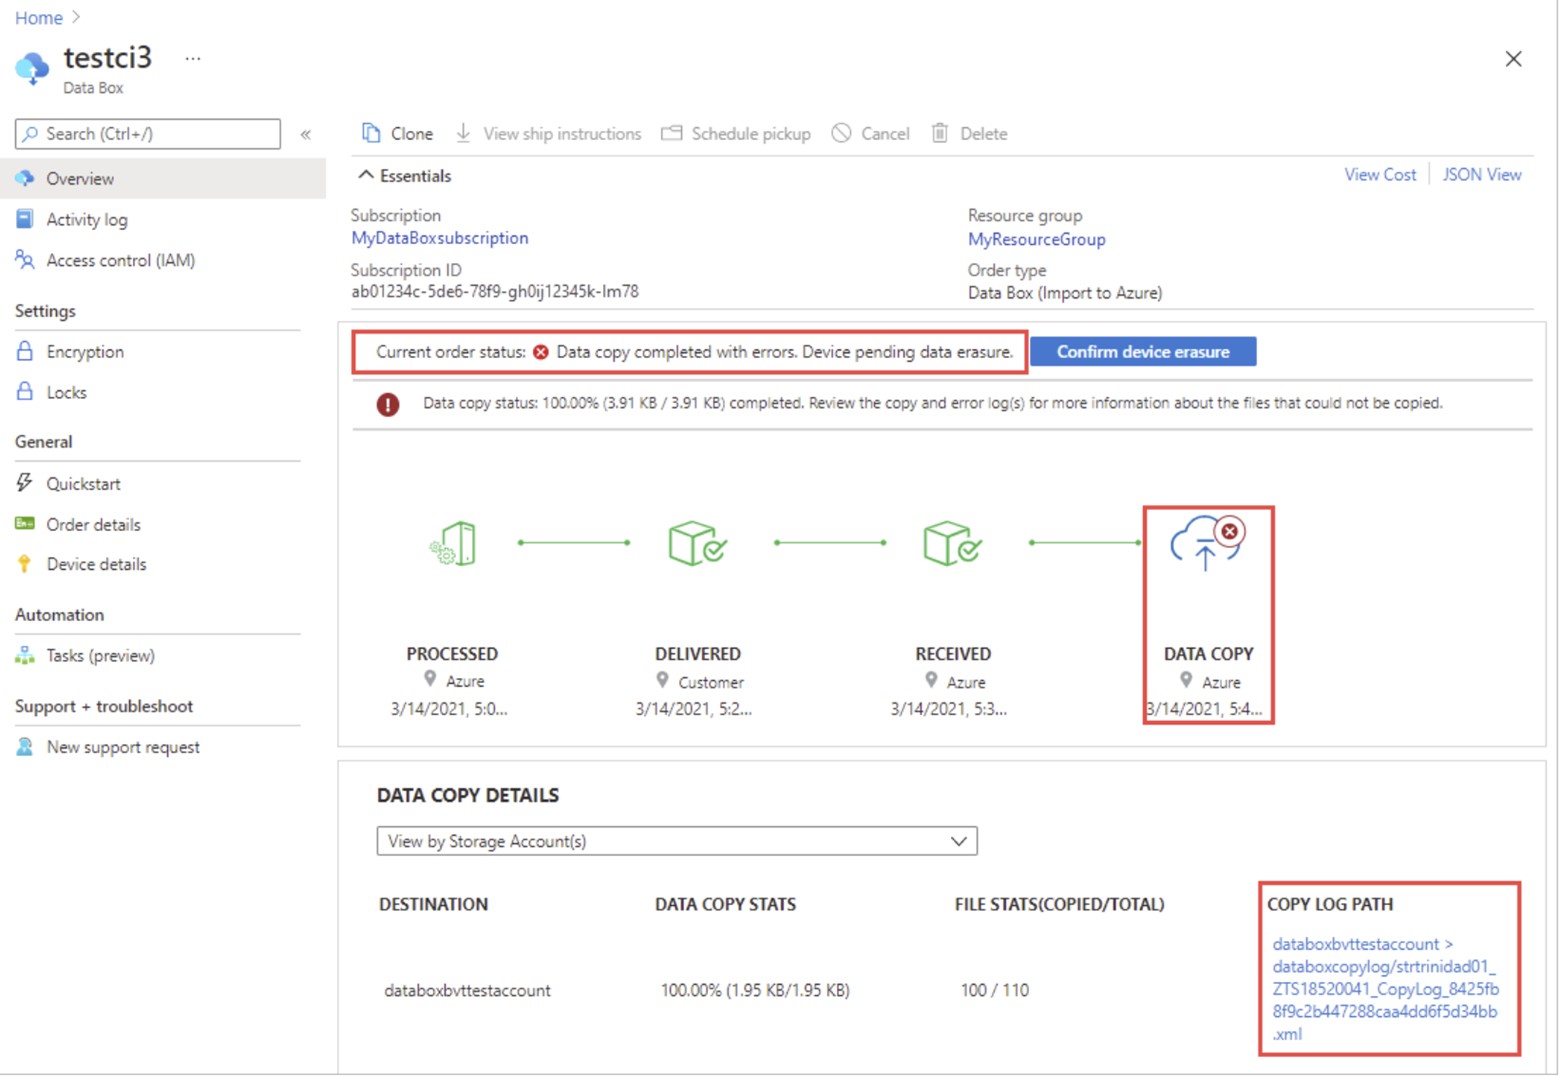The height and width of the screenshot is (1076, 1560).
Task: Open the ellipsis more options next to testci3
Action: pos(193,58)
